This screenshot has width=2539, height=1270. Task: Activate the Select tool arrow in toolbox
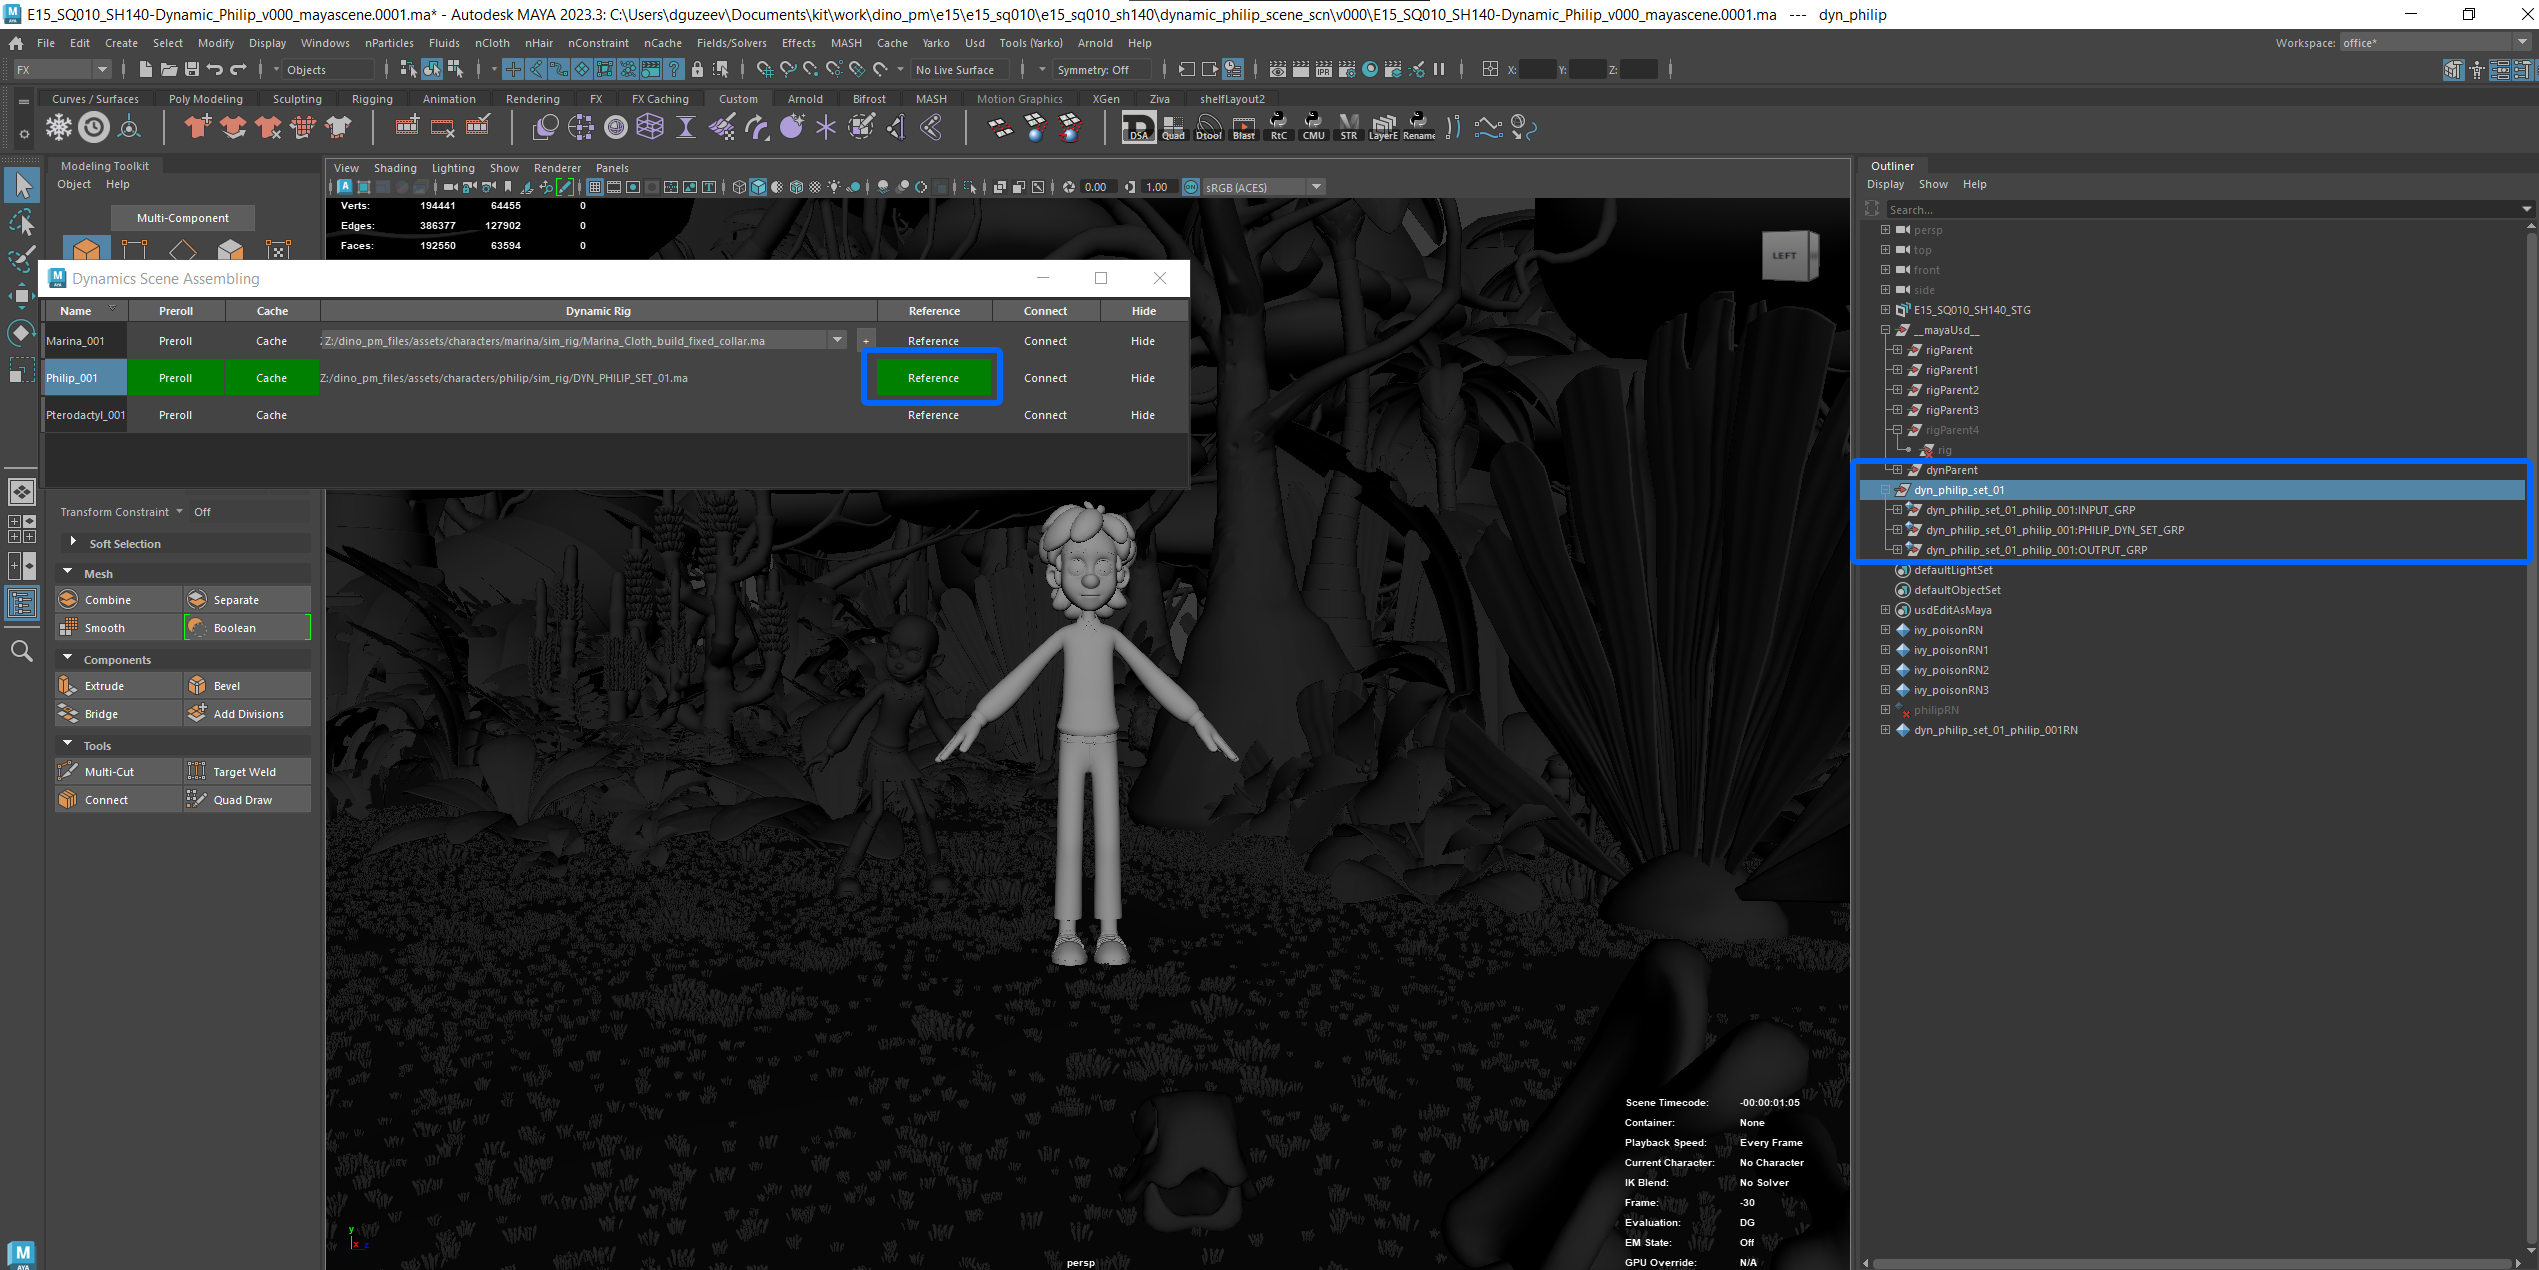point(22,185)
